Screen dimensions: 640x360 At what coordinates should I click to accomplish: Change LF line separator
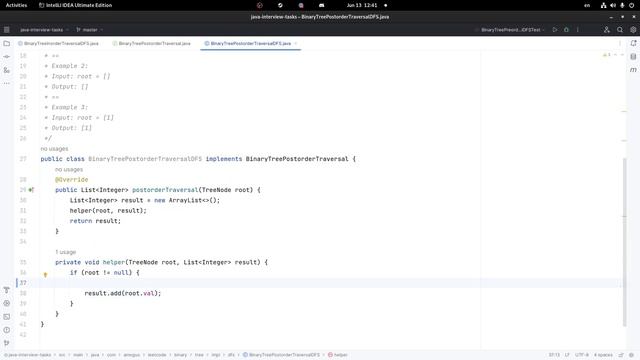567,355
